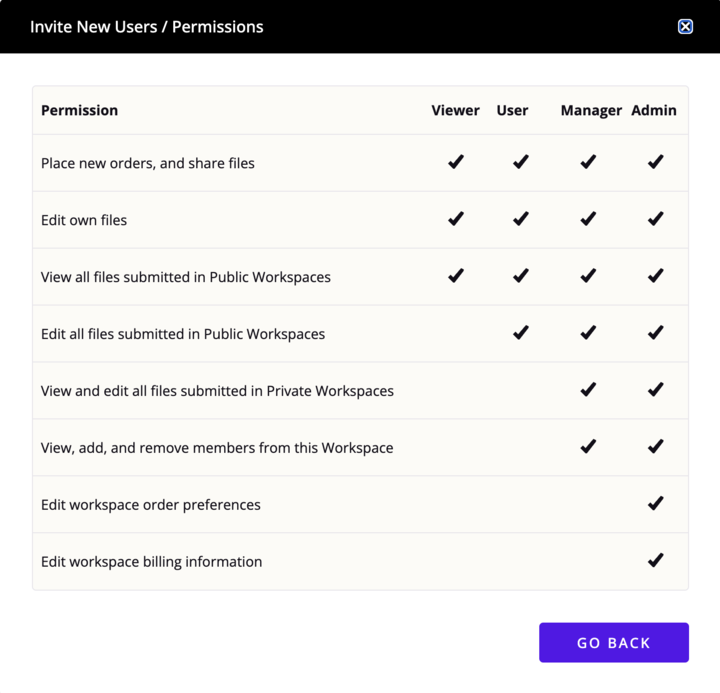Click the Permission column header
720x693 pixels.
(x=79, y=110)
